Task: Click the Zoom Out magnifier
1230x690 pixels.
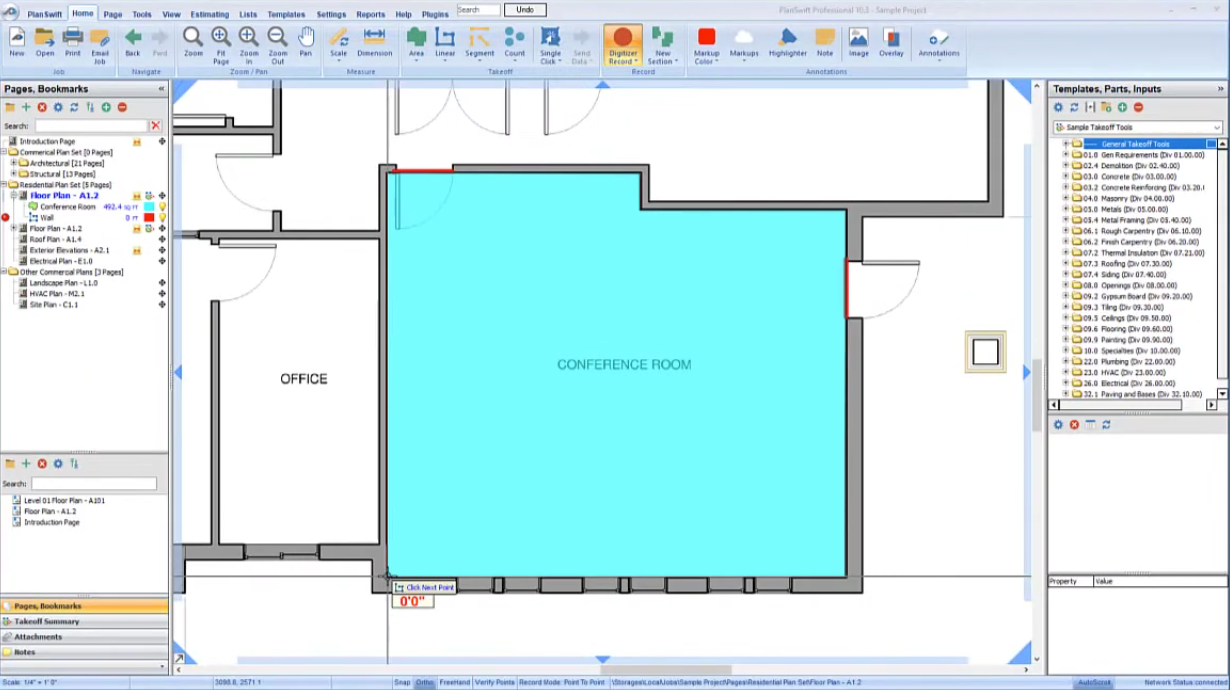Action: point(278,45)
